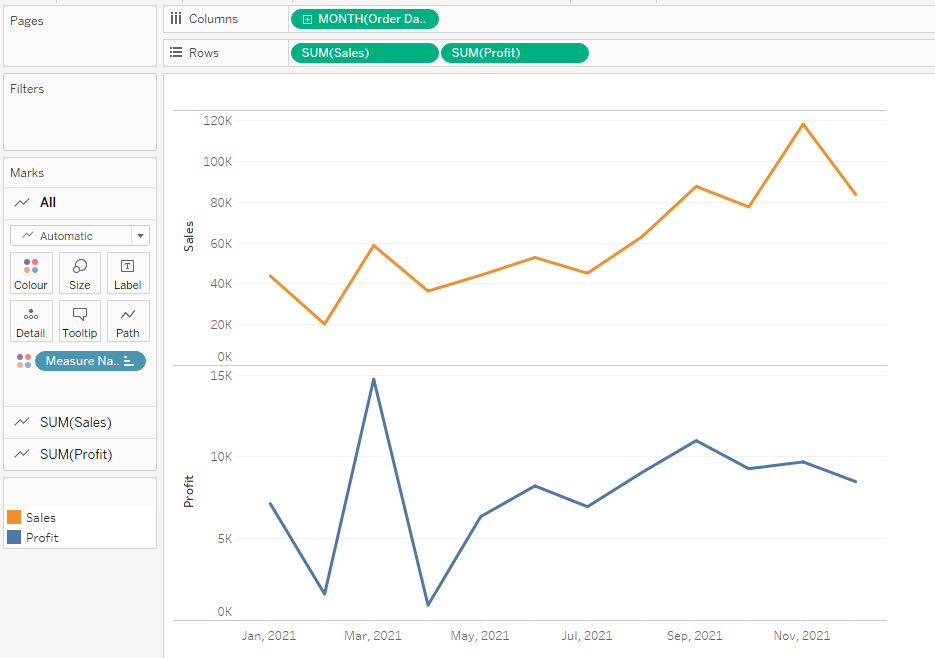The image size is (935, 658).
Task: Click the orange Sales legend swatch
Action: [14, 518]
